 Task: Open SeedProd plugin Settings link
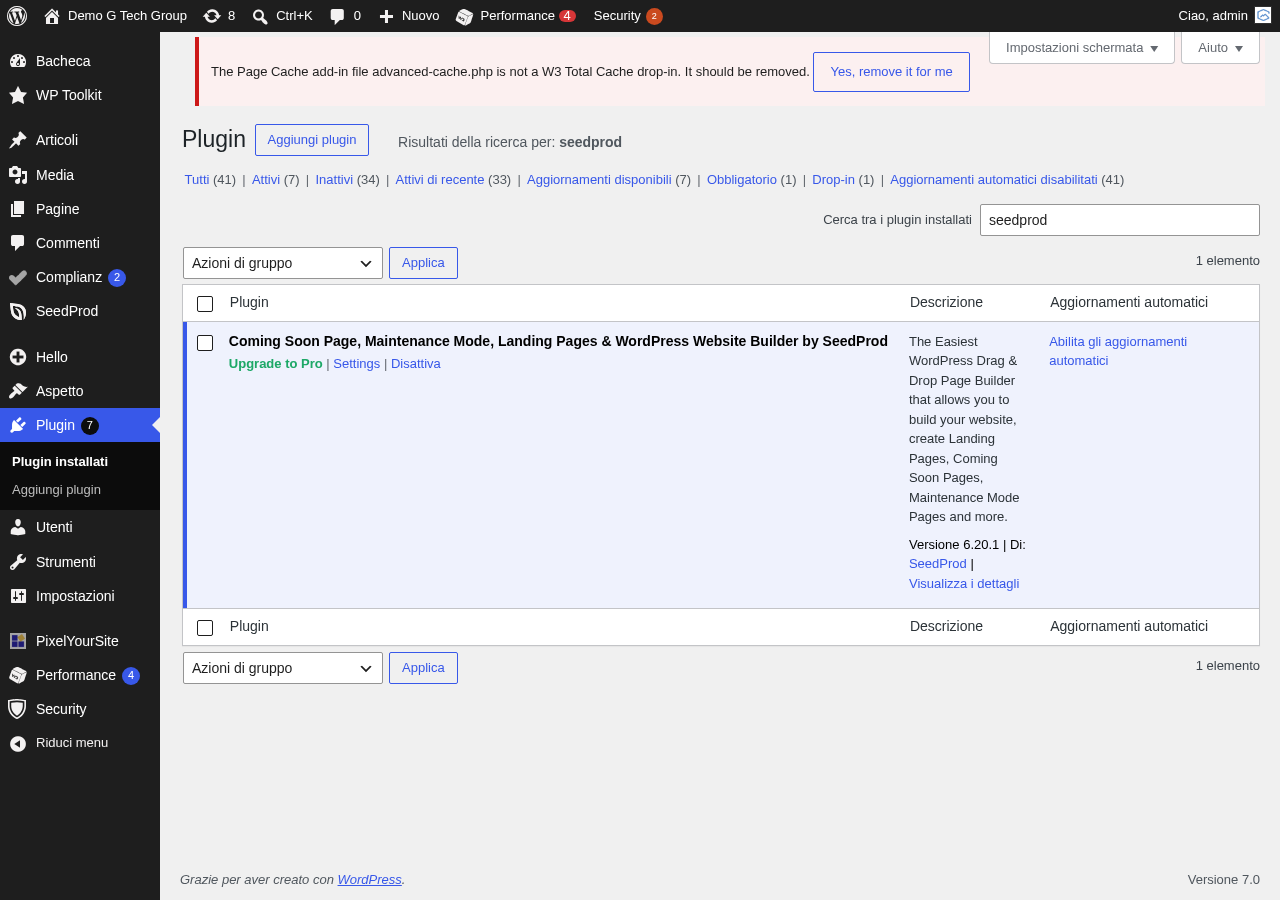click(357, 364)
